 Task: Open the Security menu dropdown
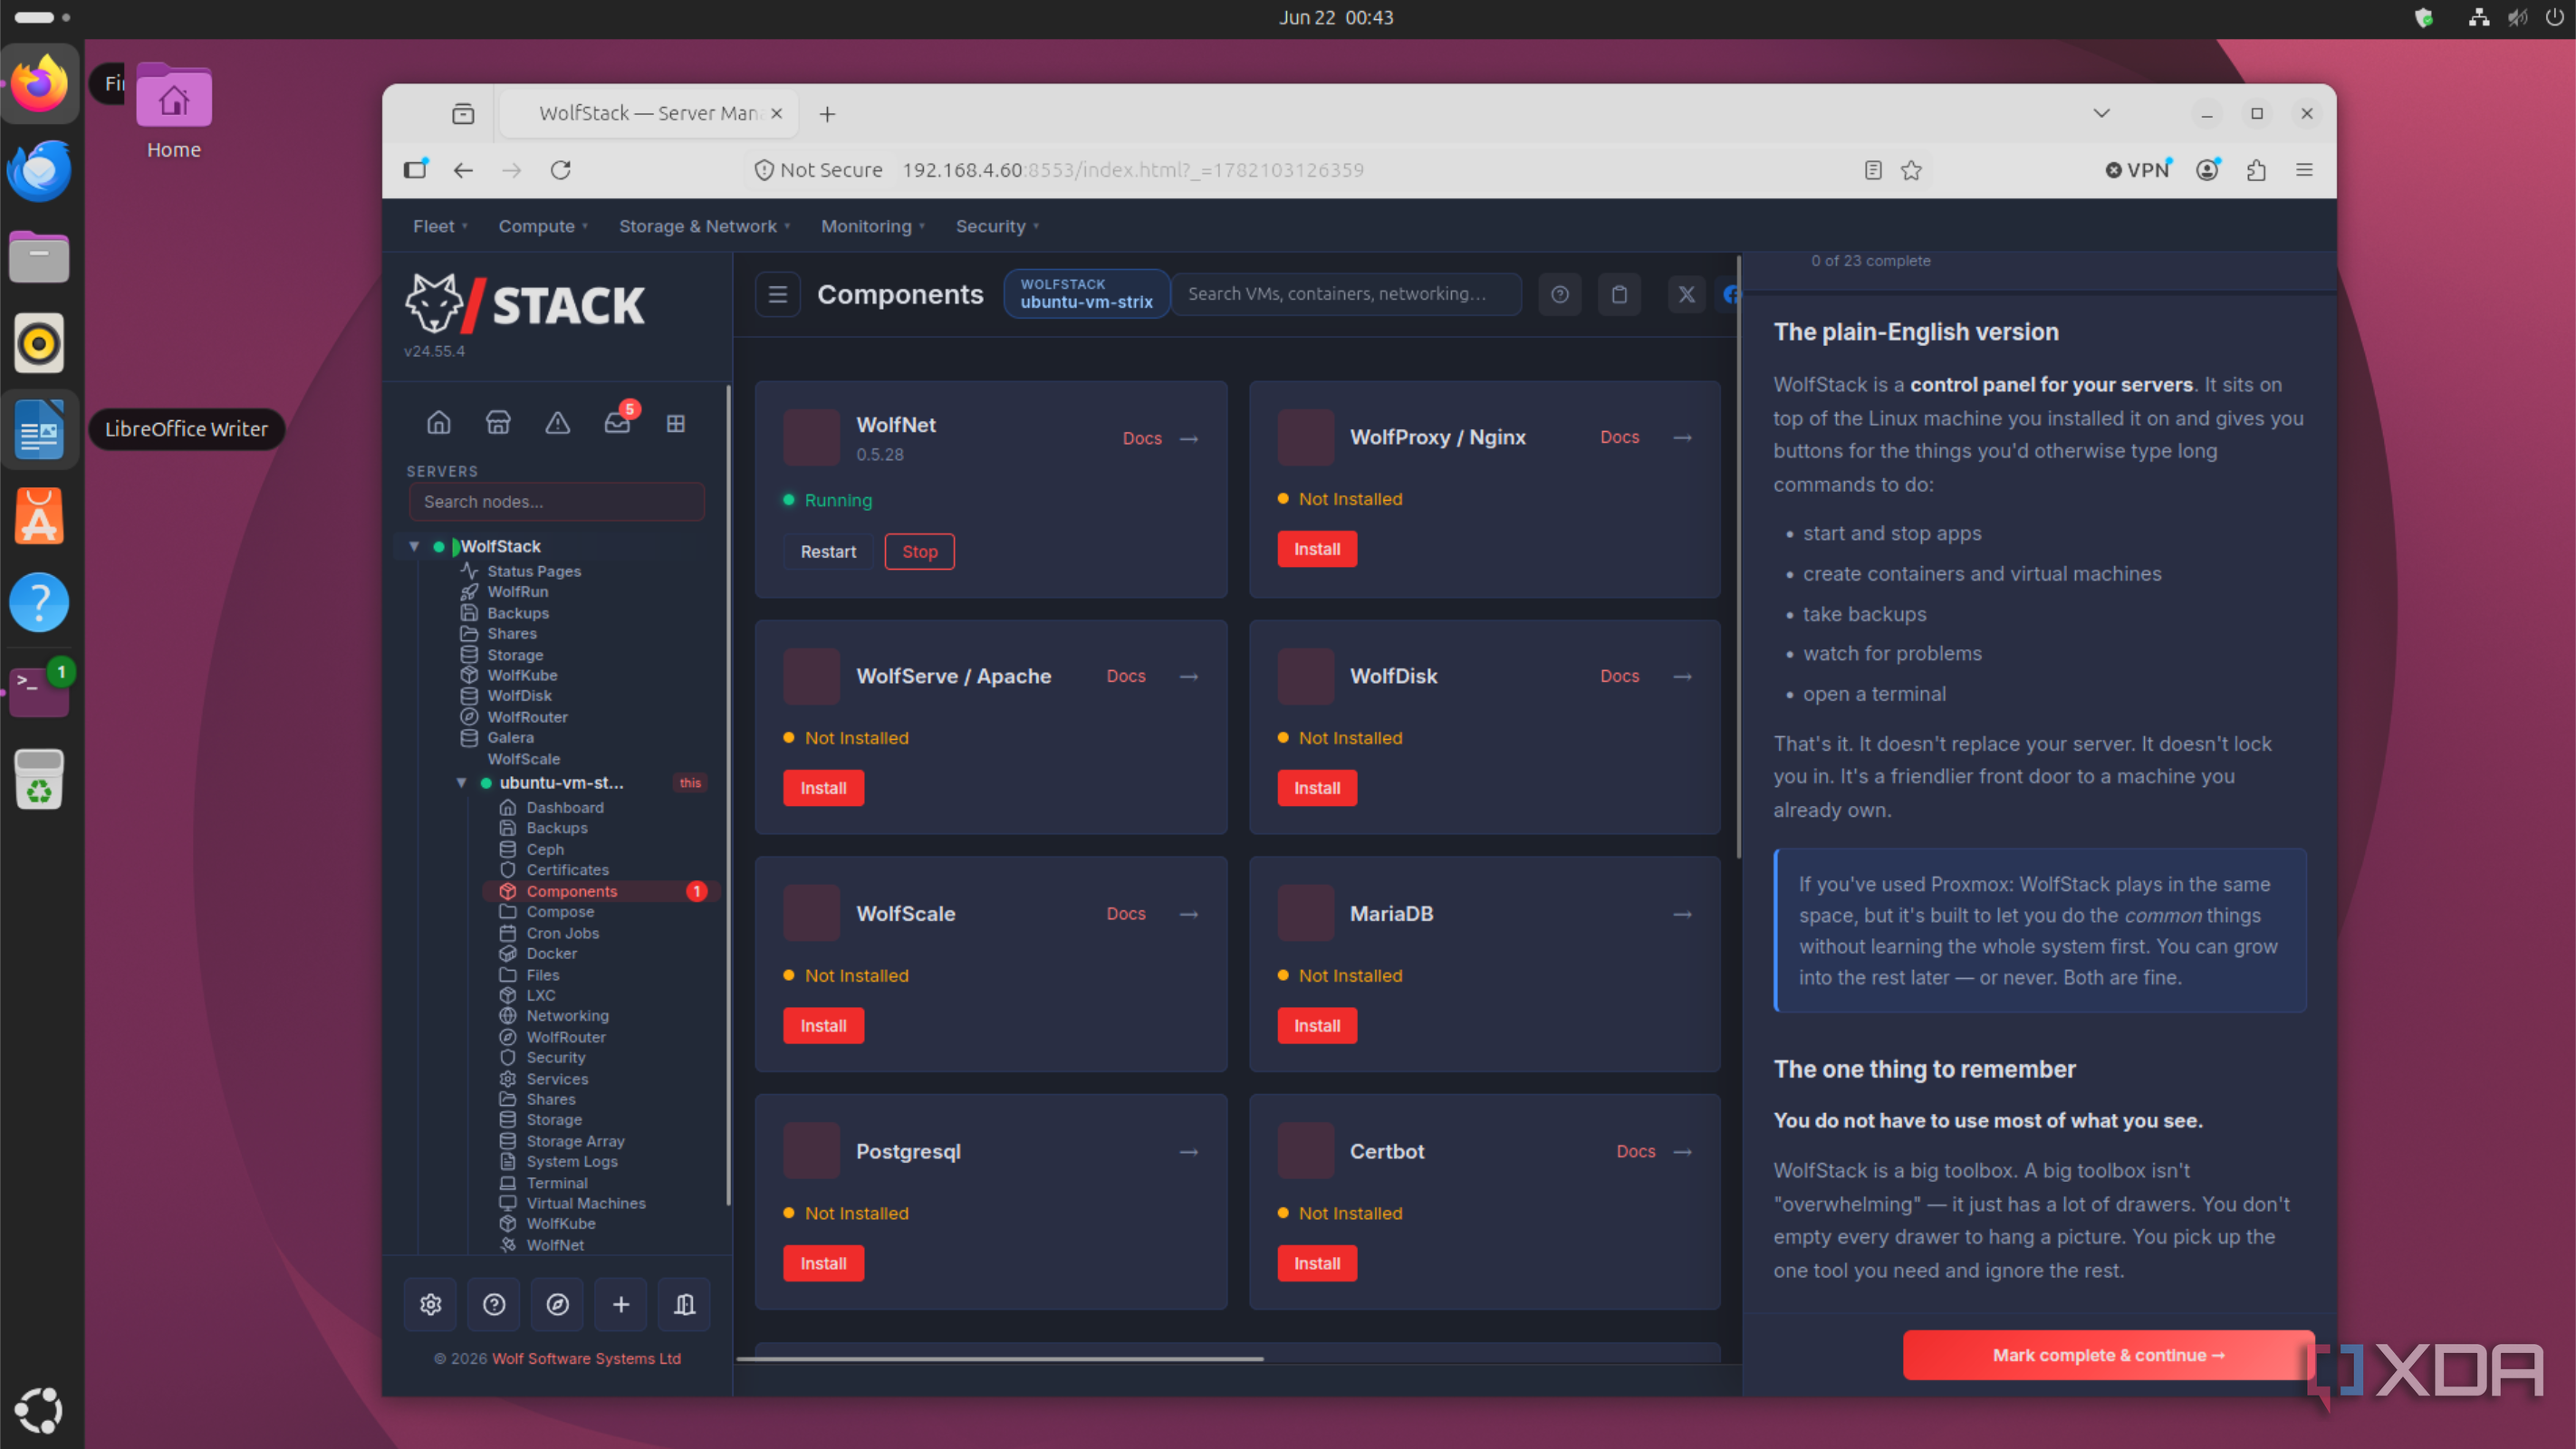(x=997, y=226)
